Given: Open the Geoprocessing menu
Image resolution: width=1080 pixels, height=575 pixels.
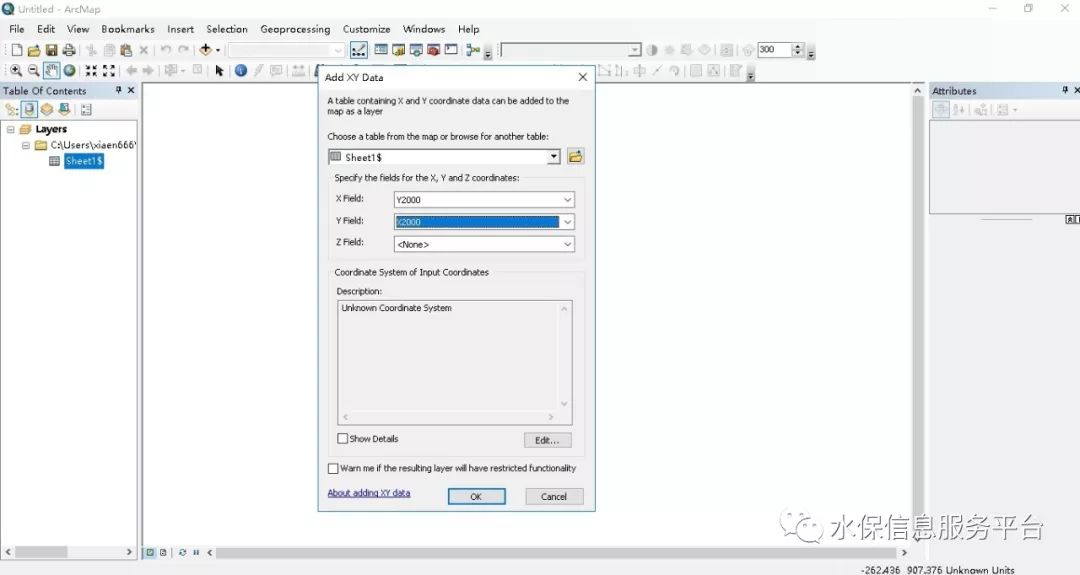Looking at the screenshot, I should [295, 29].
